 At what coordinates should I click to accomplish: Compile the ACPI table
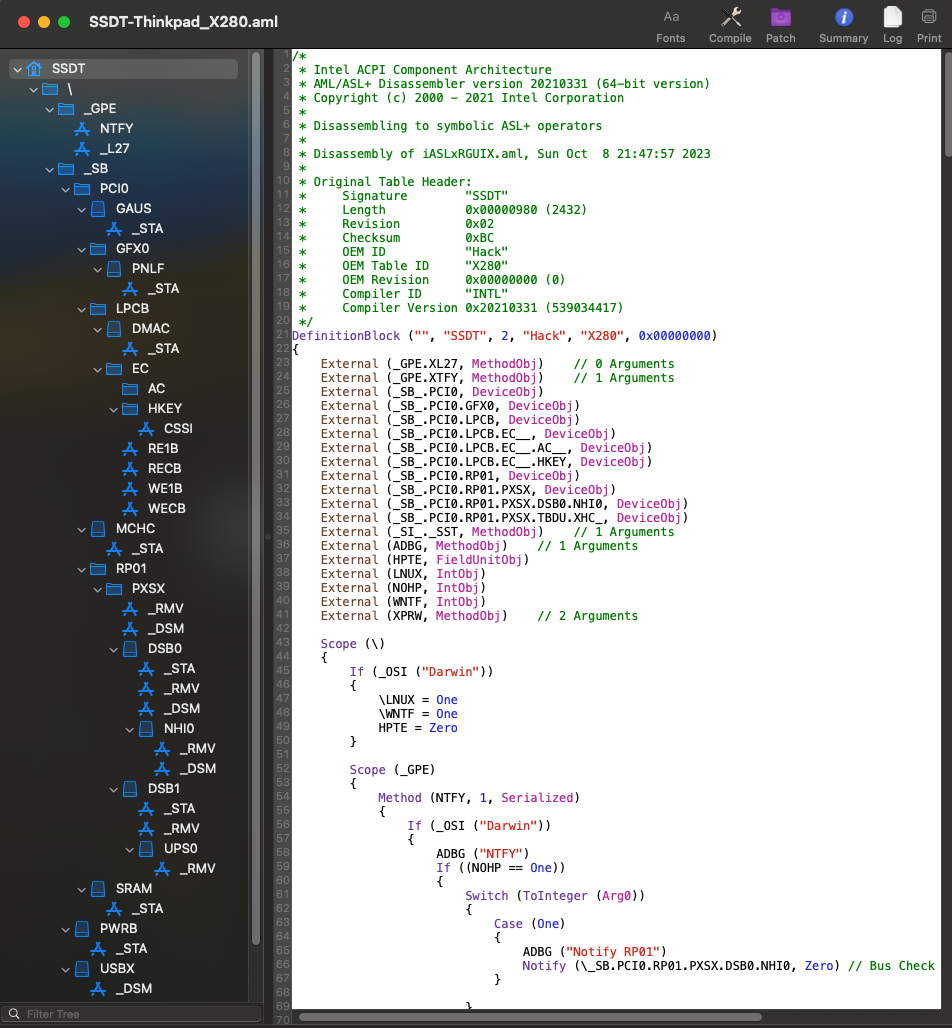tap(730, 25)
